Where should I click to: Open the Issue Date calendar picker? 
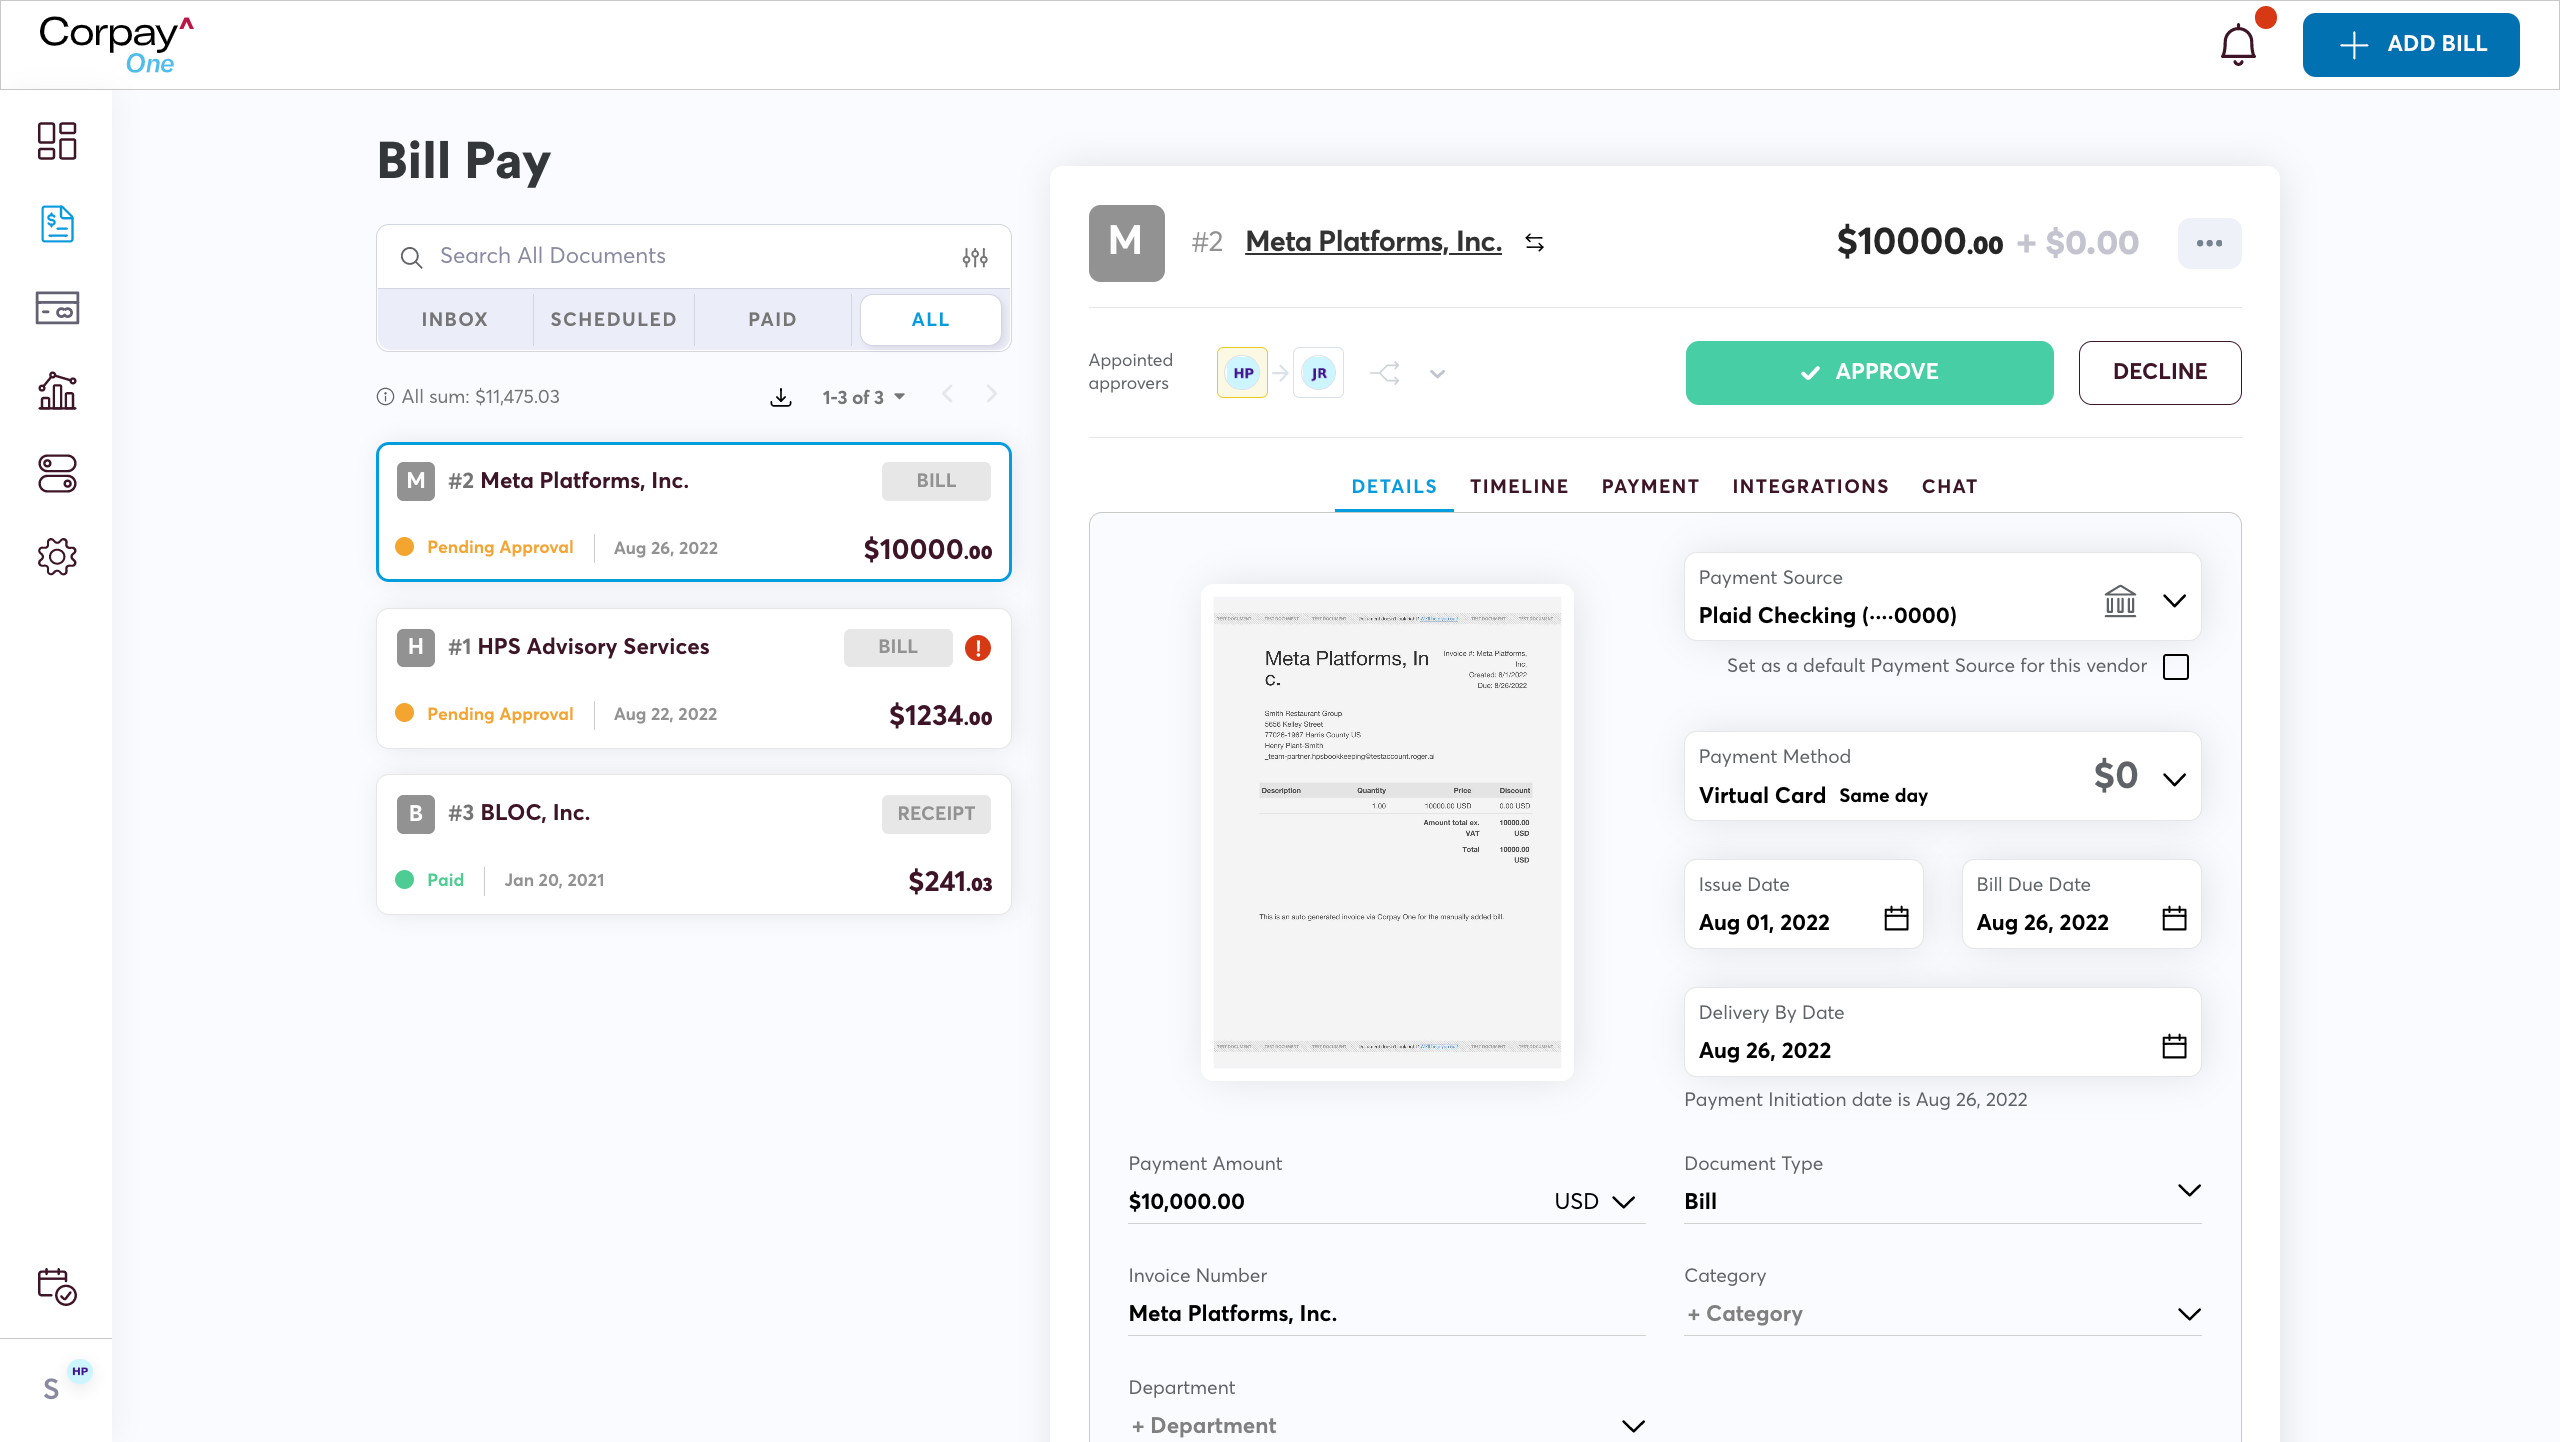[x=1896, y=919]
